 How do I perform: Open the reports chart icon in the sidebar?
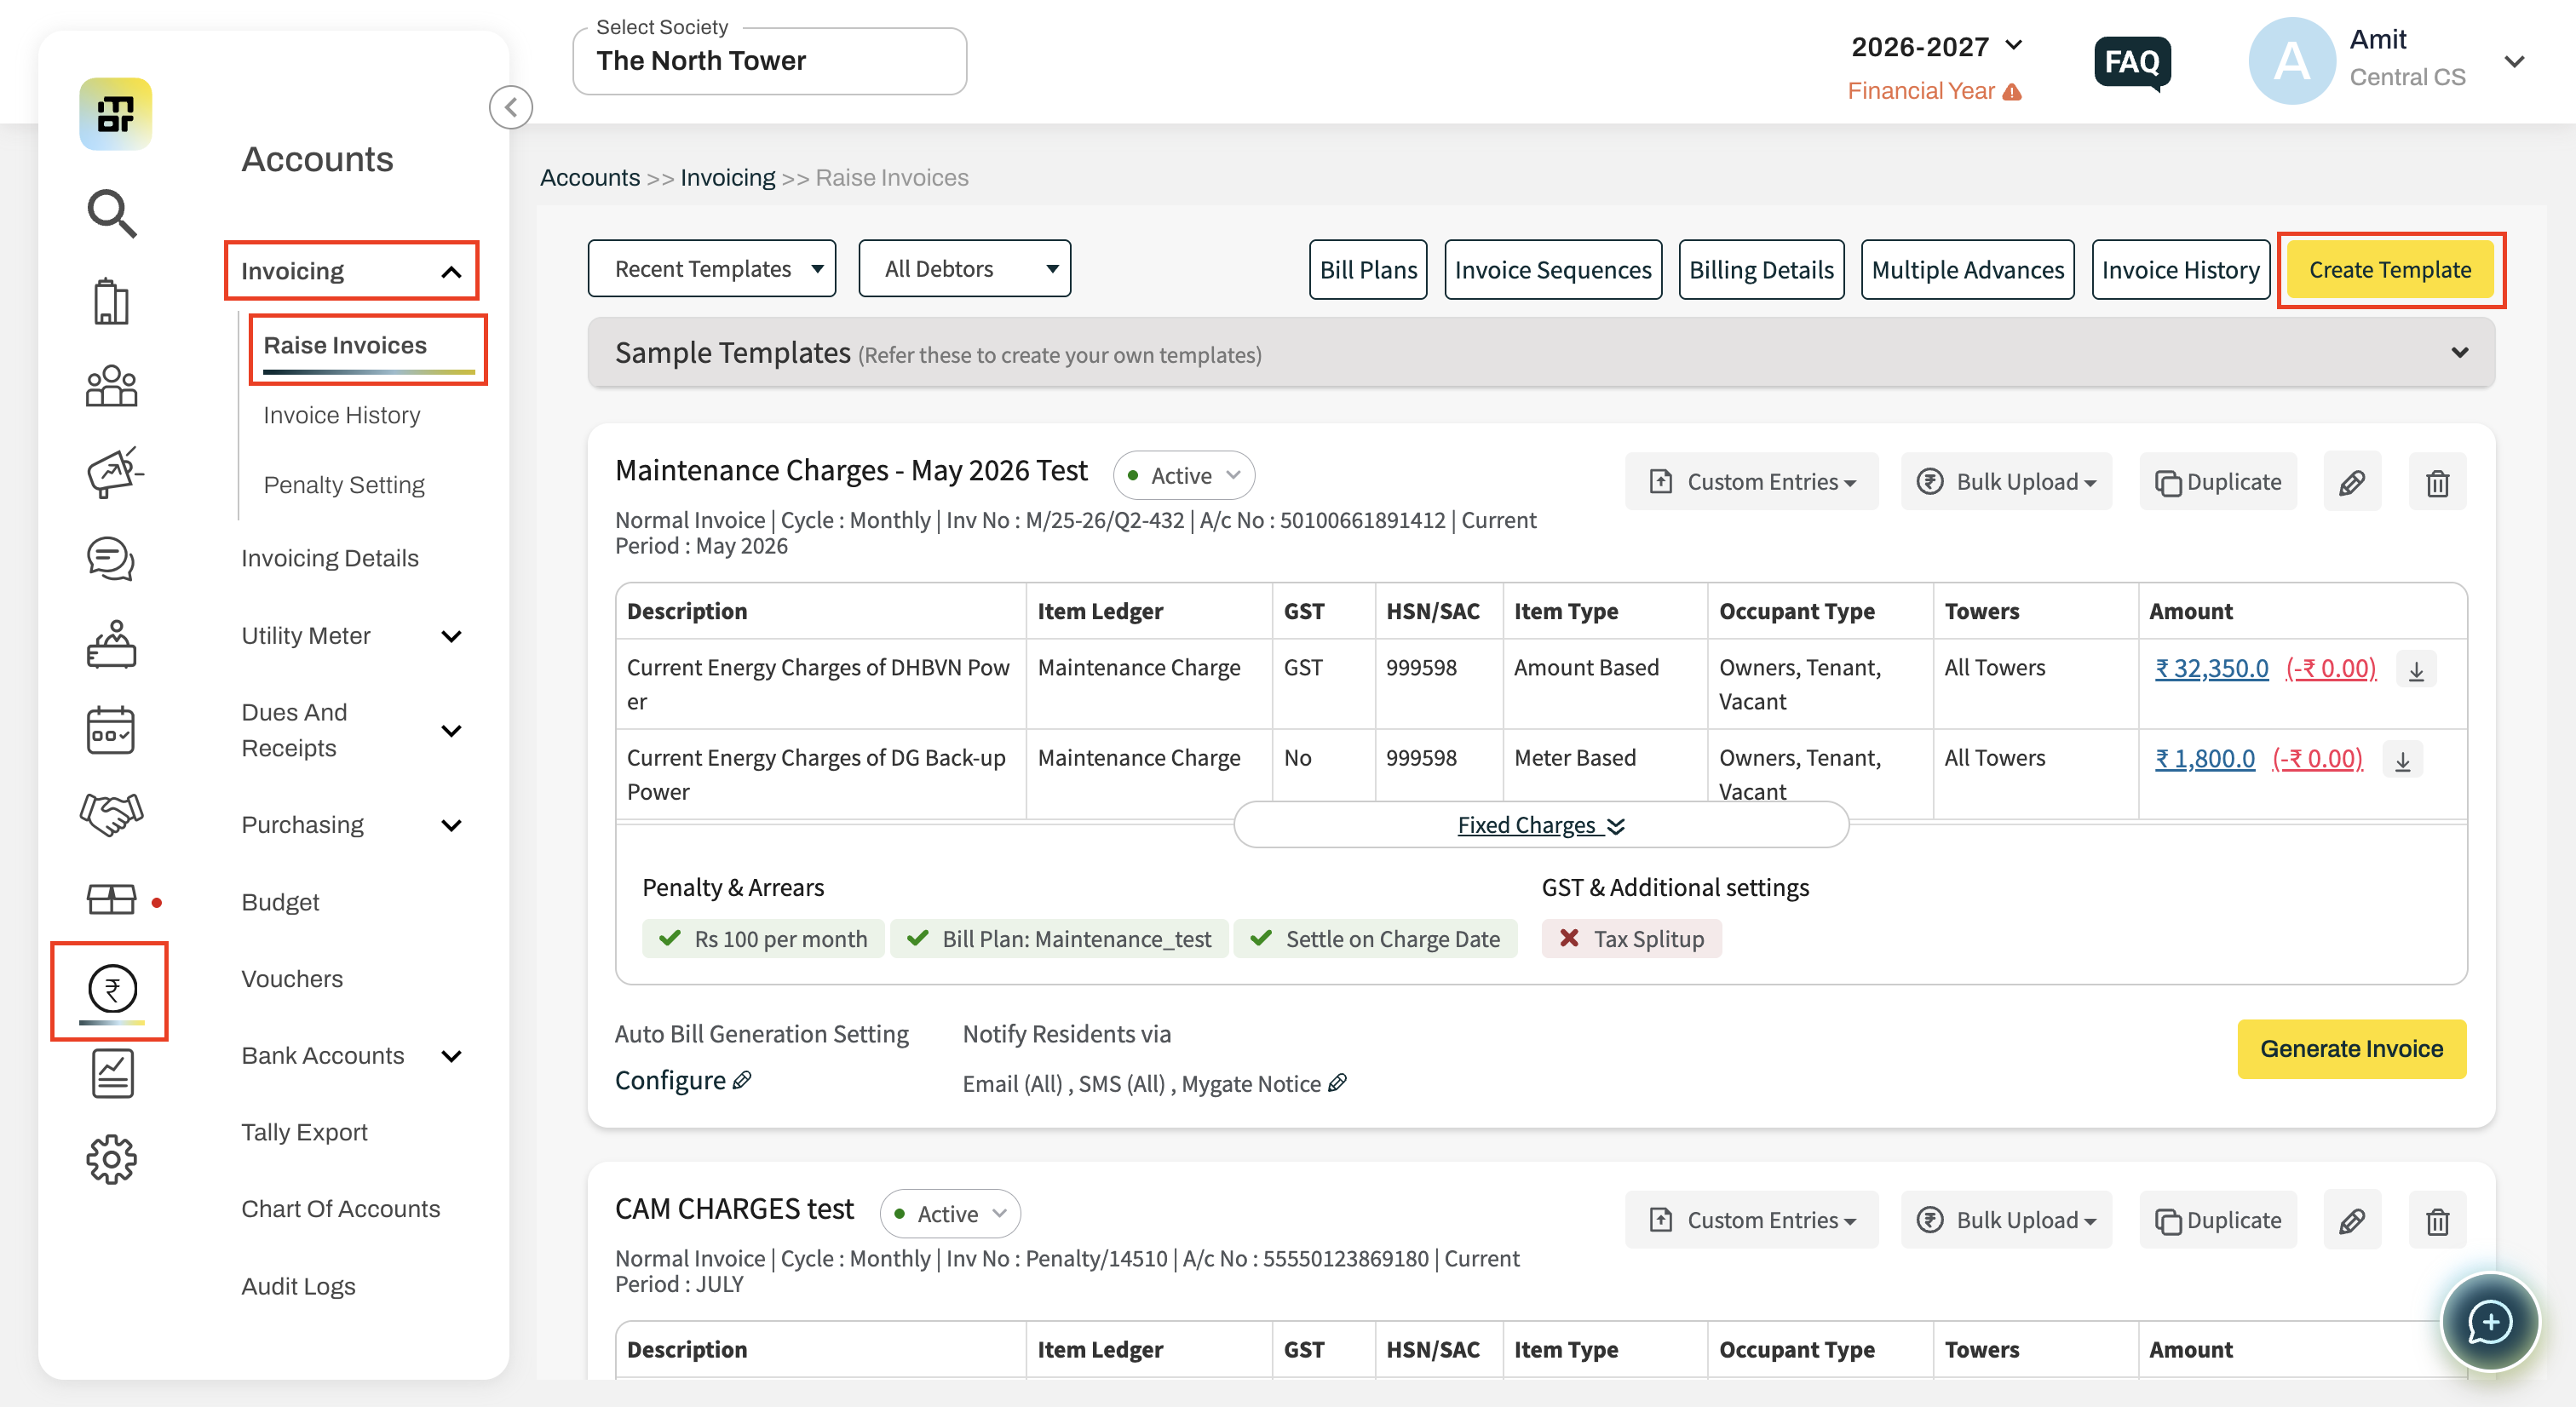tap(112, 1074)
